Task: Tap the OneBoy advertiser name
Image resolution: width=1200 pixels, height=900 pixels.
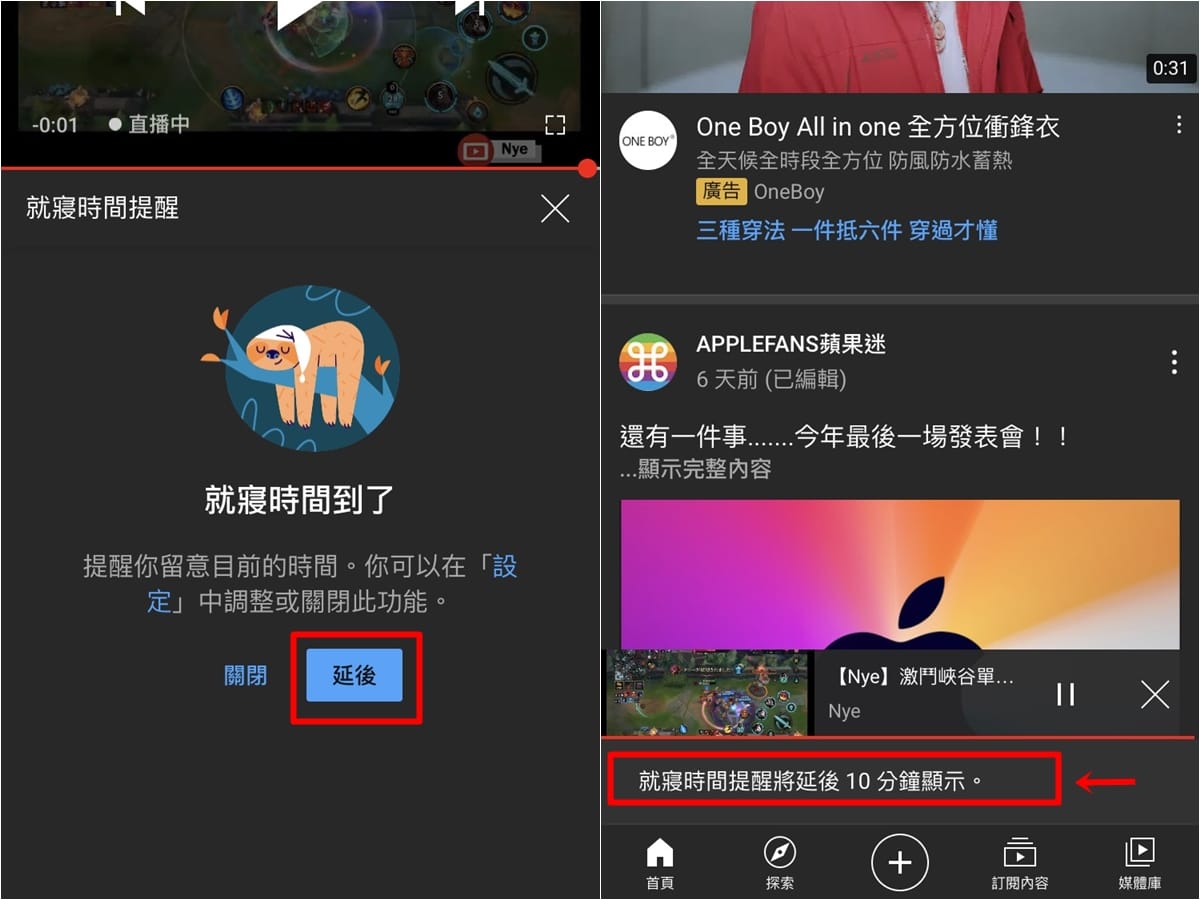Action: (x=789, y=192)
